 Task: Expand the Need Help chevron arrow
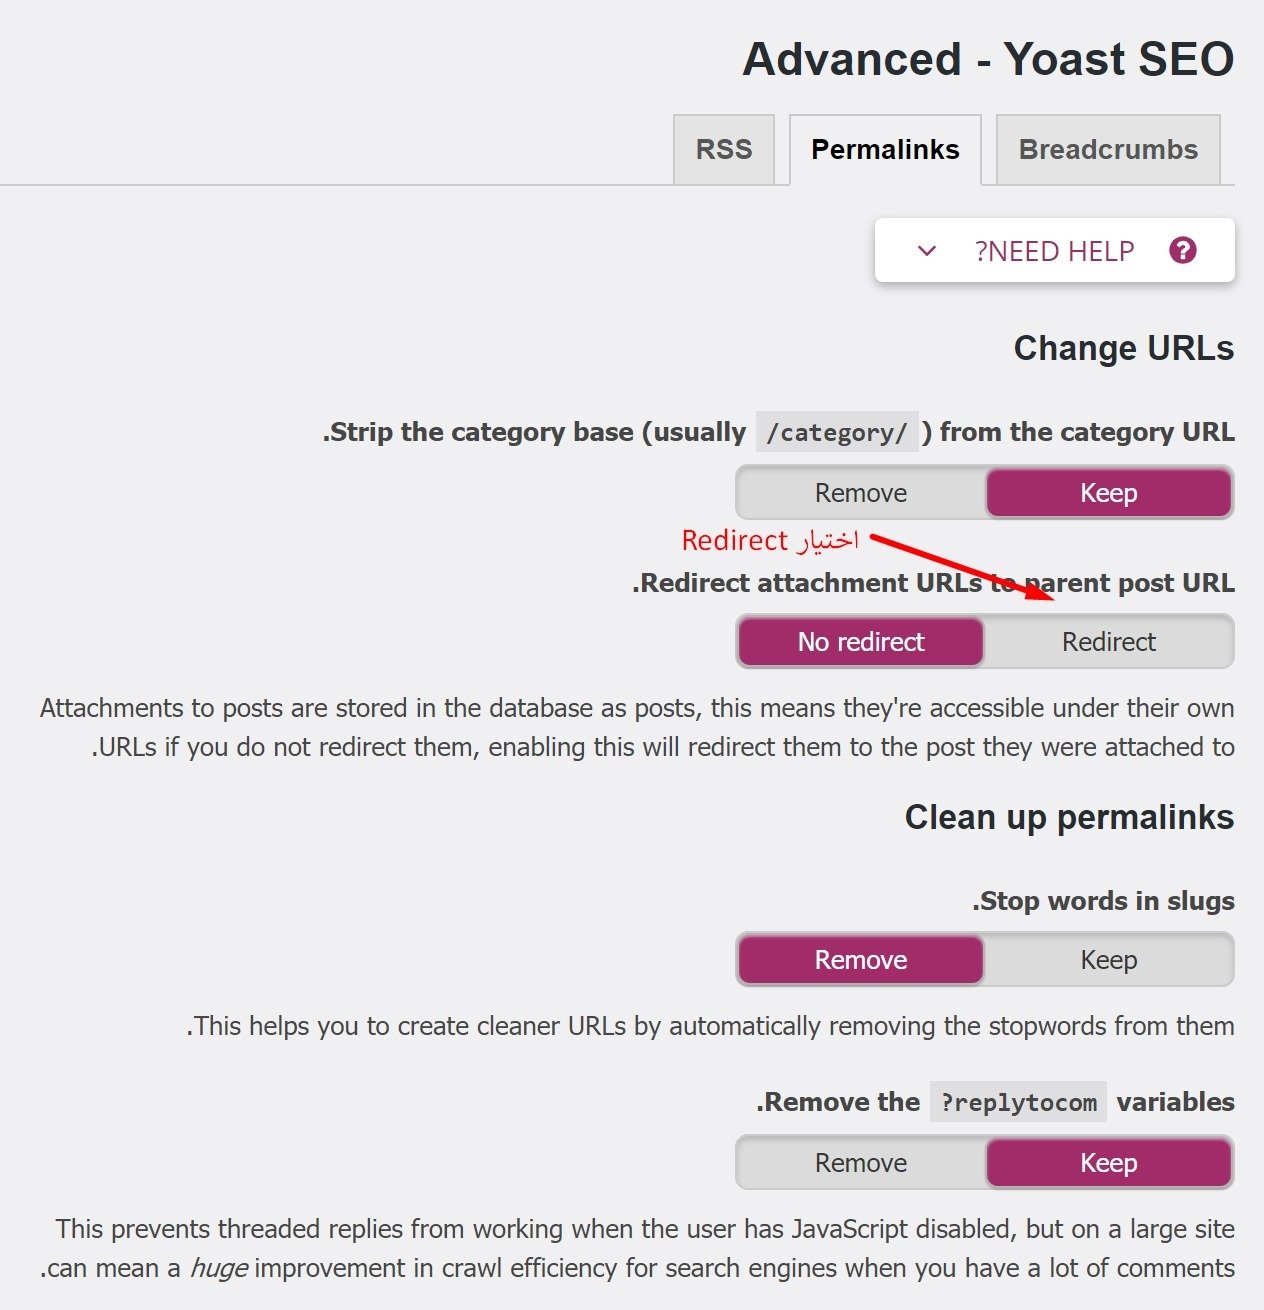[x=927, y=250]
